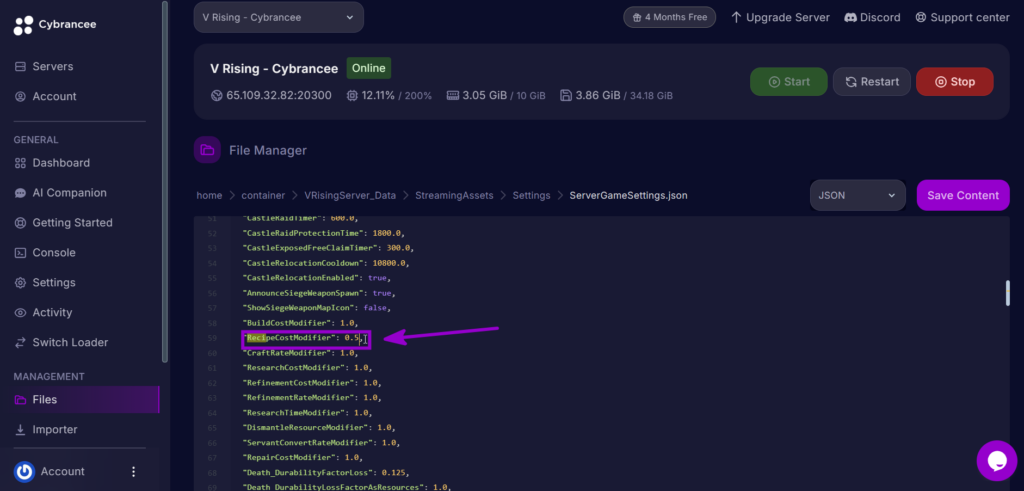Click the Start server button
The image size is (1024, 491).
789,82
